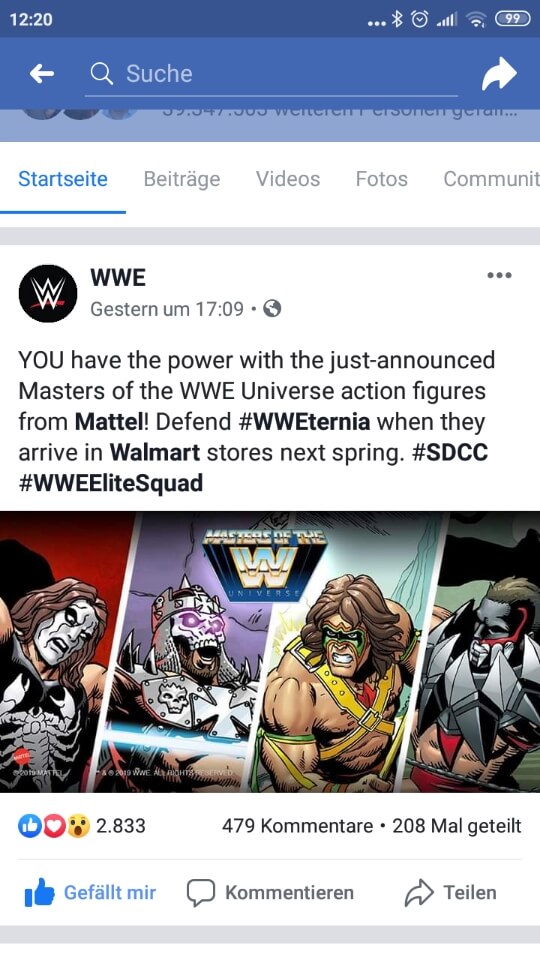Tap the public globe audience icon
The width and height of the screenshot is (540, 960).
[272, 309]
